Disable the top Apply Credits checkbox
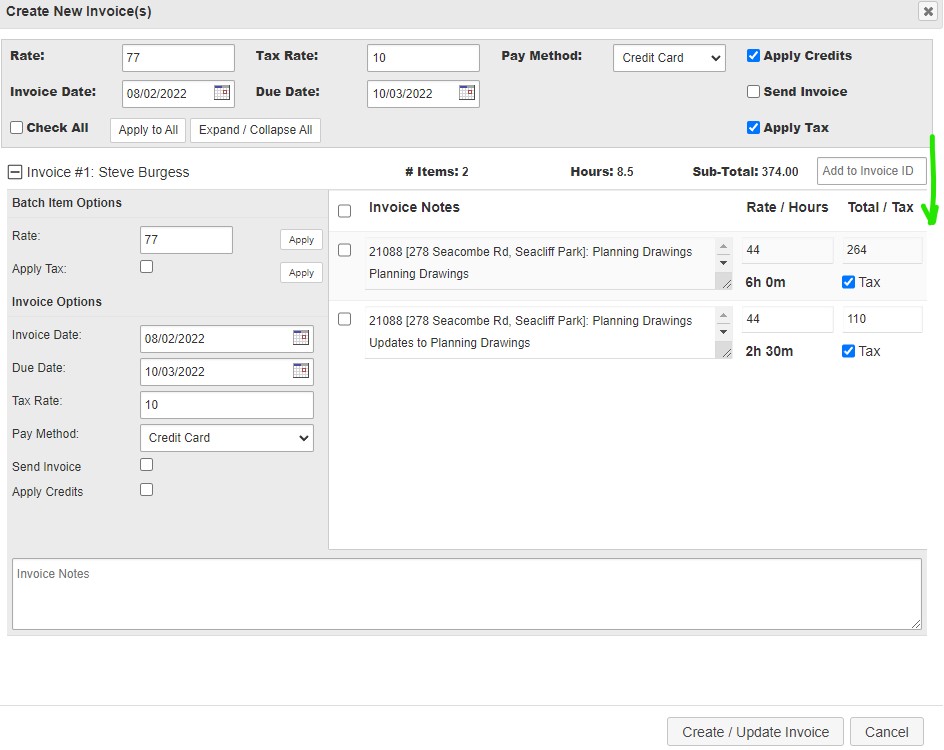 tap(754, 56)
